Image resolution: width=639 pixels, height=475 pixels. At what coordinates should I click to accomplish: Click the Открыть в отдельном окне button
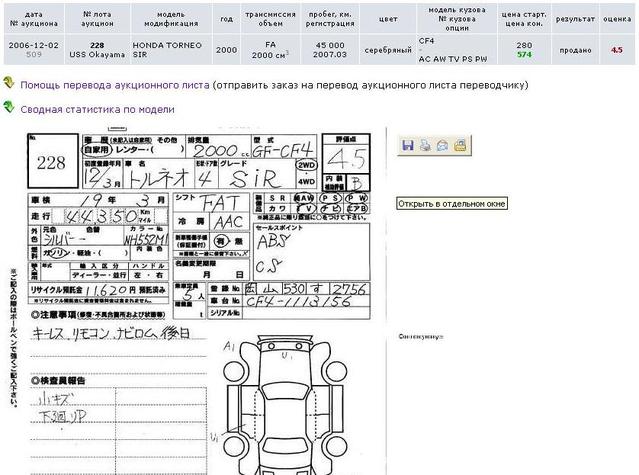click(x=452, y=204)
